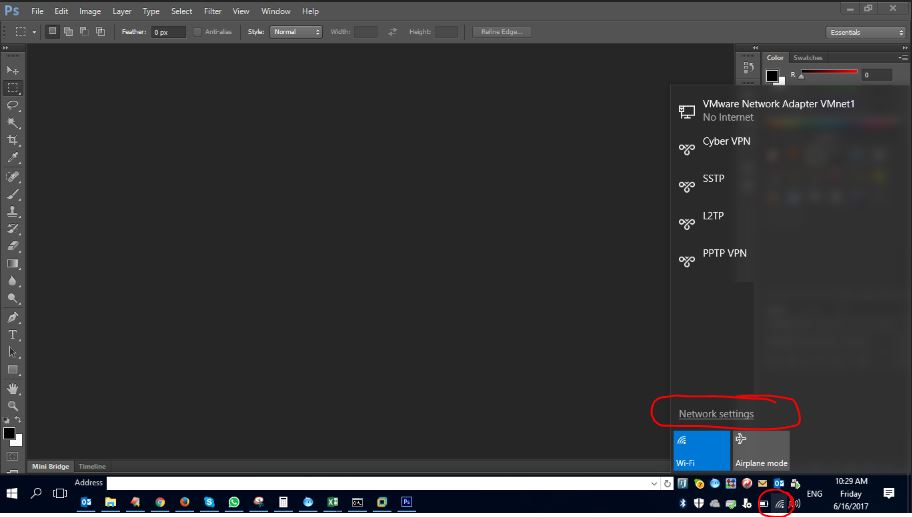This screenshot has height=517, width=912.
Task: Toggle Wi-Fi quick action tile
Action: click(x=701, y=450)
